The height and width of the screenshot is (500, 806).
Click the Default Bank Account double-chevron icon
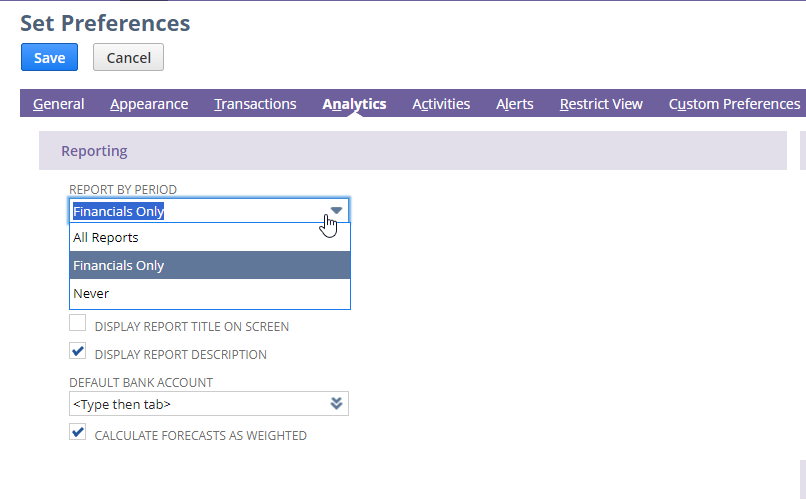tap(336, 403)
